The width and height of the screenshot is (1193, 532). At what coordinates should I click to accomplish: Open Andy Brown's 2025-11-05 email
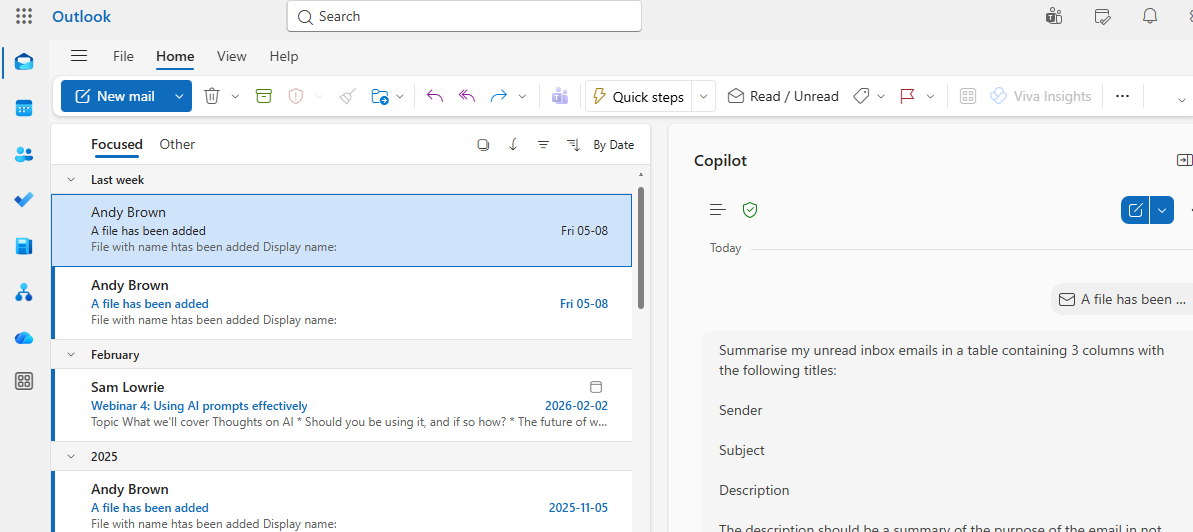click(342, 502)
